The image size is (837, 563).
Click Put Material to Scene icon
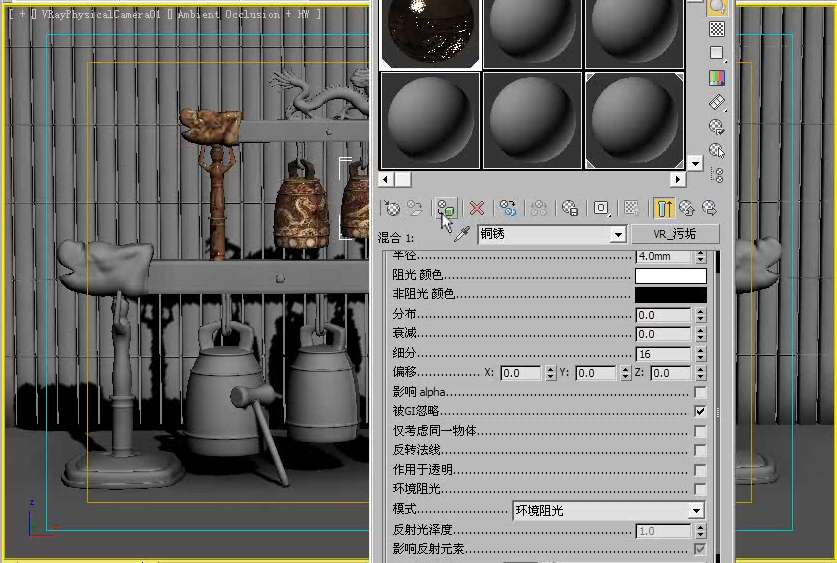pyautogui.click(x=415, y=208)
